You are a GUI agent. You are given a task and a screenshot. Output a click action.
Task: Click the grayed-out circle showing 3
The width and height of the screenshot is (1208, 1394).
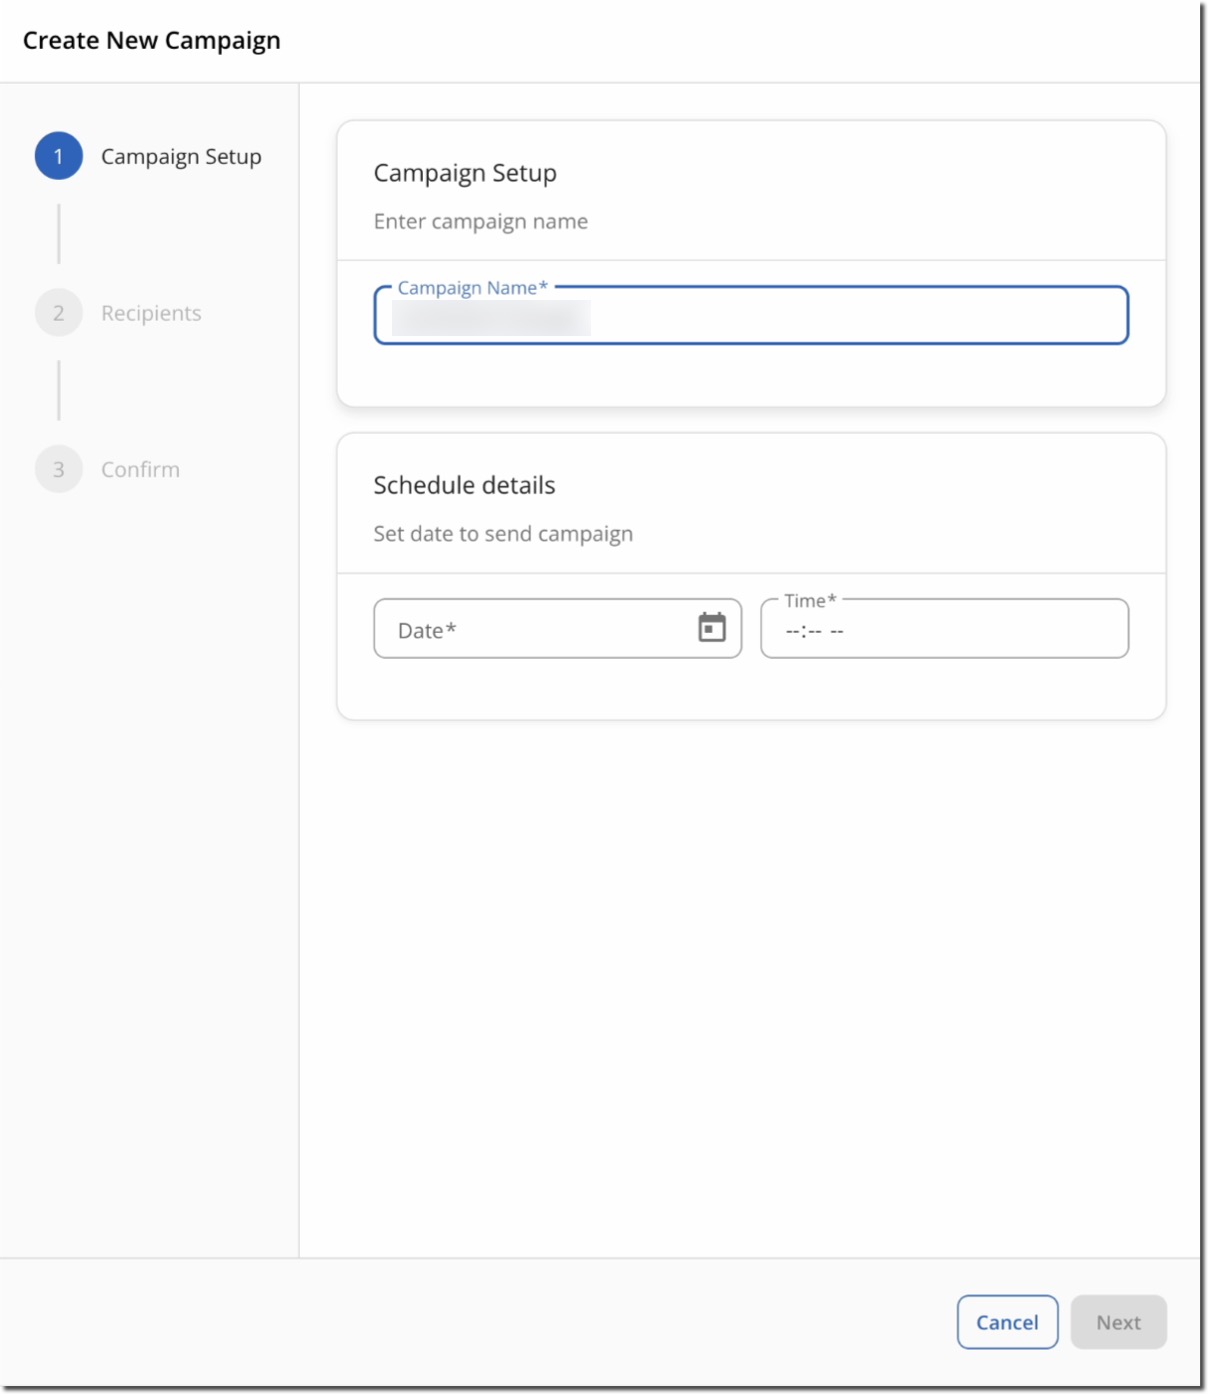59,469
